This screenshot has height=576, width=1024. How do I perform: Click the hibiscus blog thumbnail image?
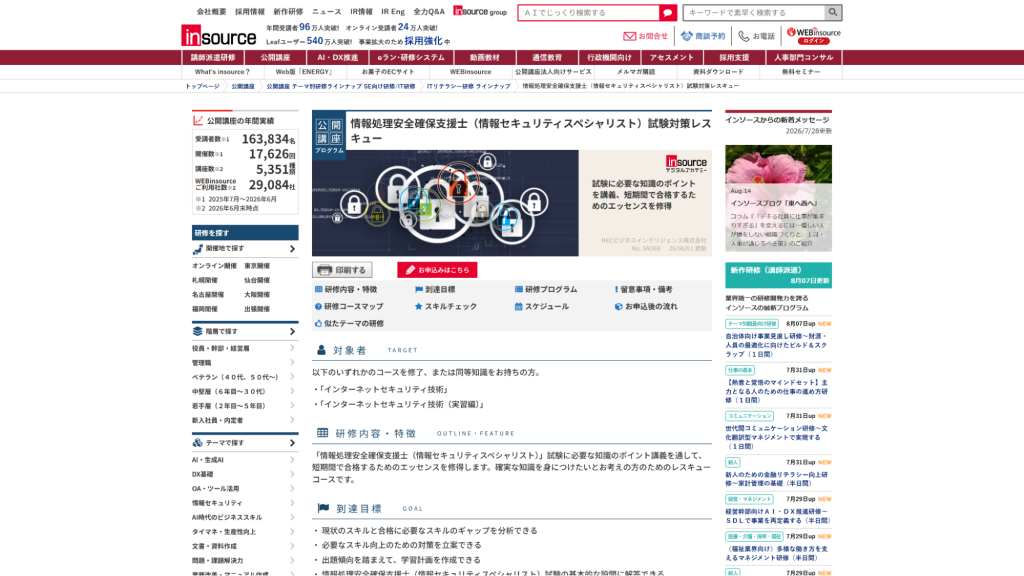coord(778,198)
